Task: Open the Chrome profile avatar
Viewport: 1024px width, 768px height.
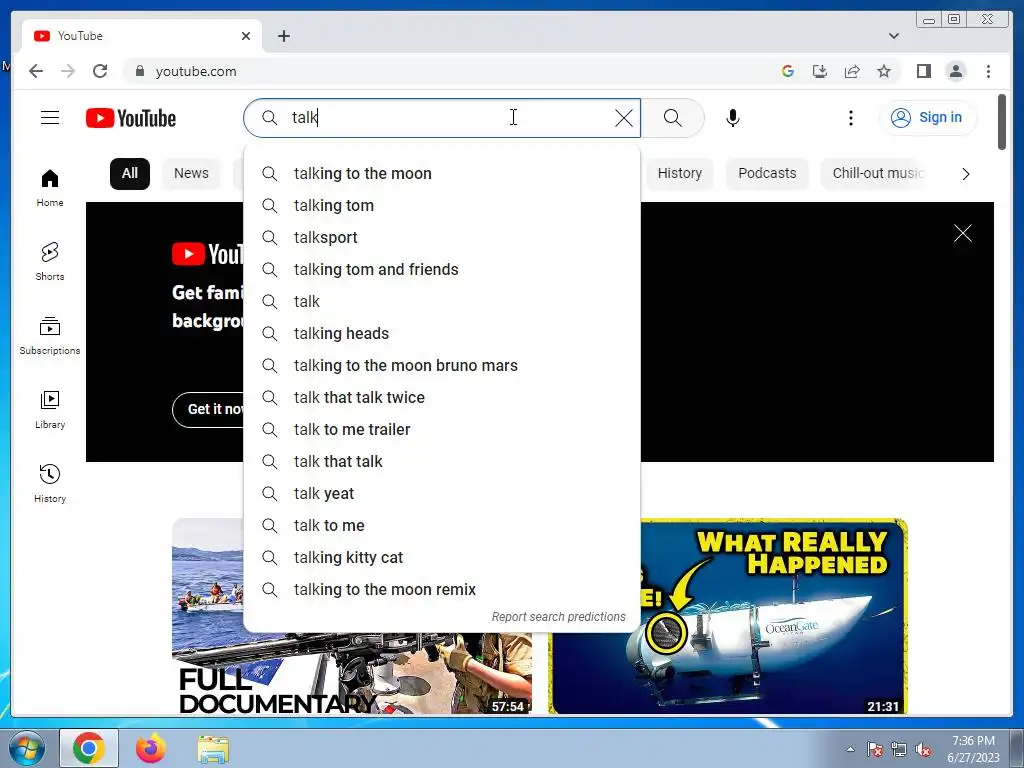Action: (x=955, y=71)
